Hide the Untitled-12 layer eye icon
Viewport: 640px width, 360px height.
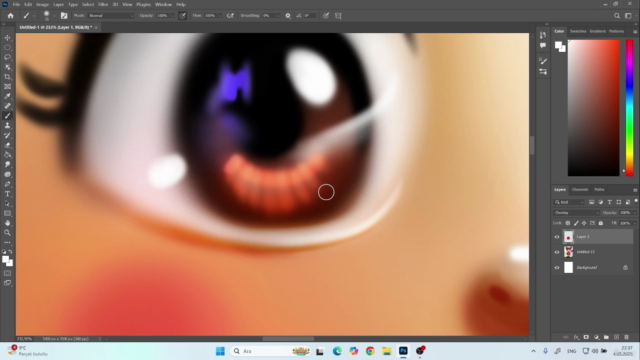(557, 252)
